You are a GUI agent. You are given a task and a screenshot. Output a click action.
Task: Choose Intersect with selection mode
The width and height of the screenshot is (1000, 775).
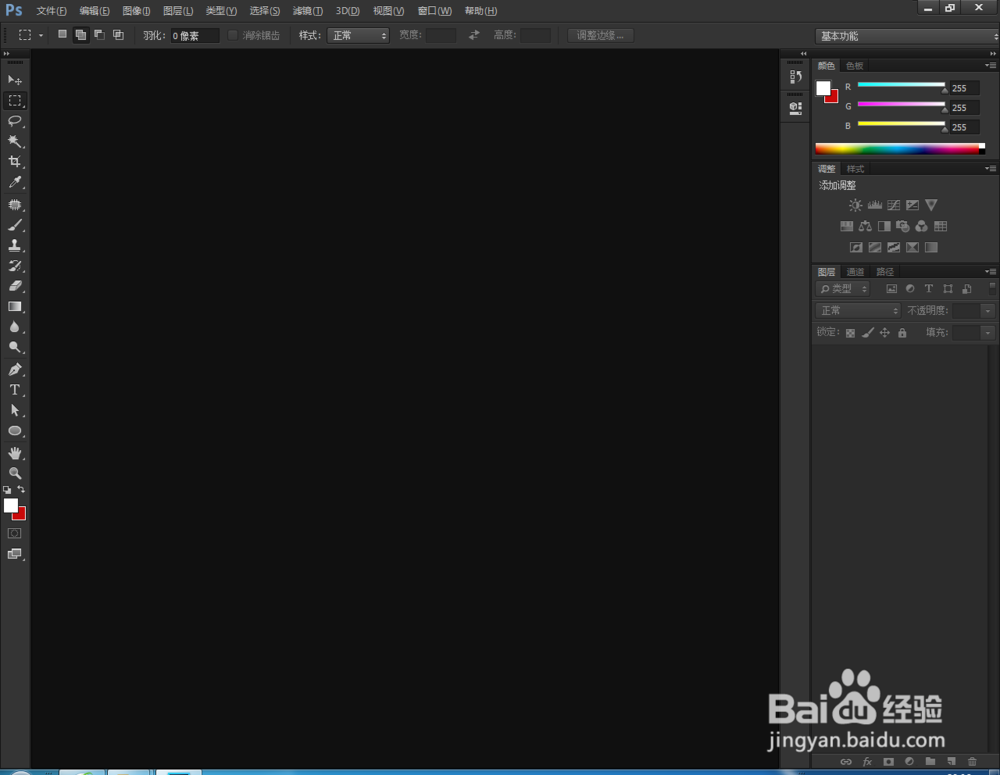[x=118, y=34]
